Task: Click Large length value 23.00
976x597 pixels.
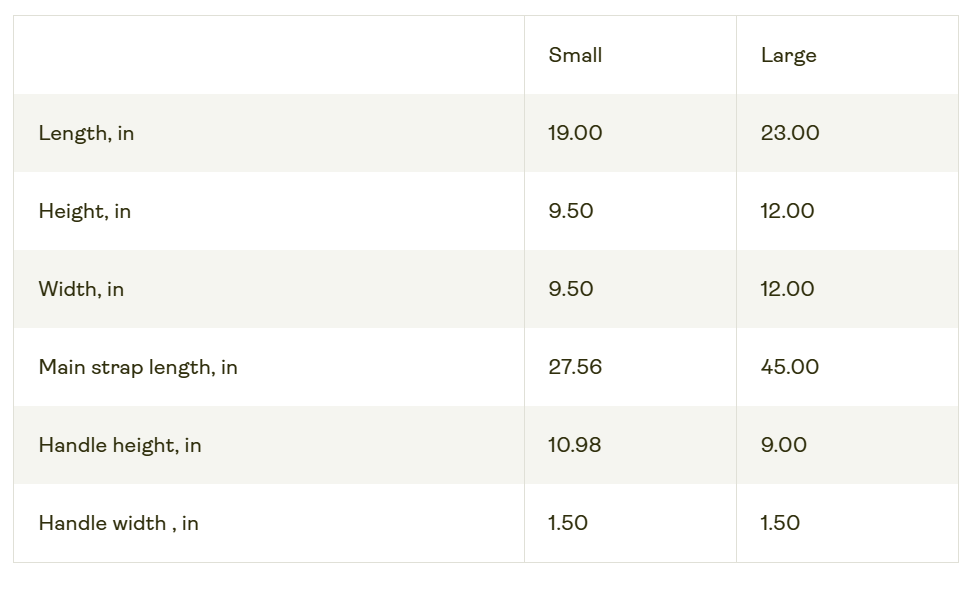Action: pos(790,133)
